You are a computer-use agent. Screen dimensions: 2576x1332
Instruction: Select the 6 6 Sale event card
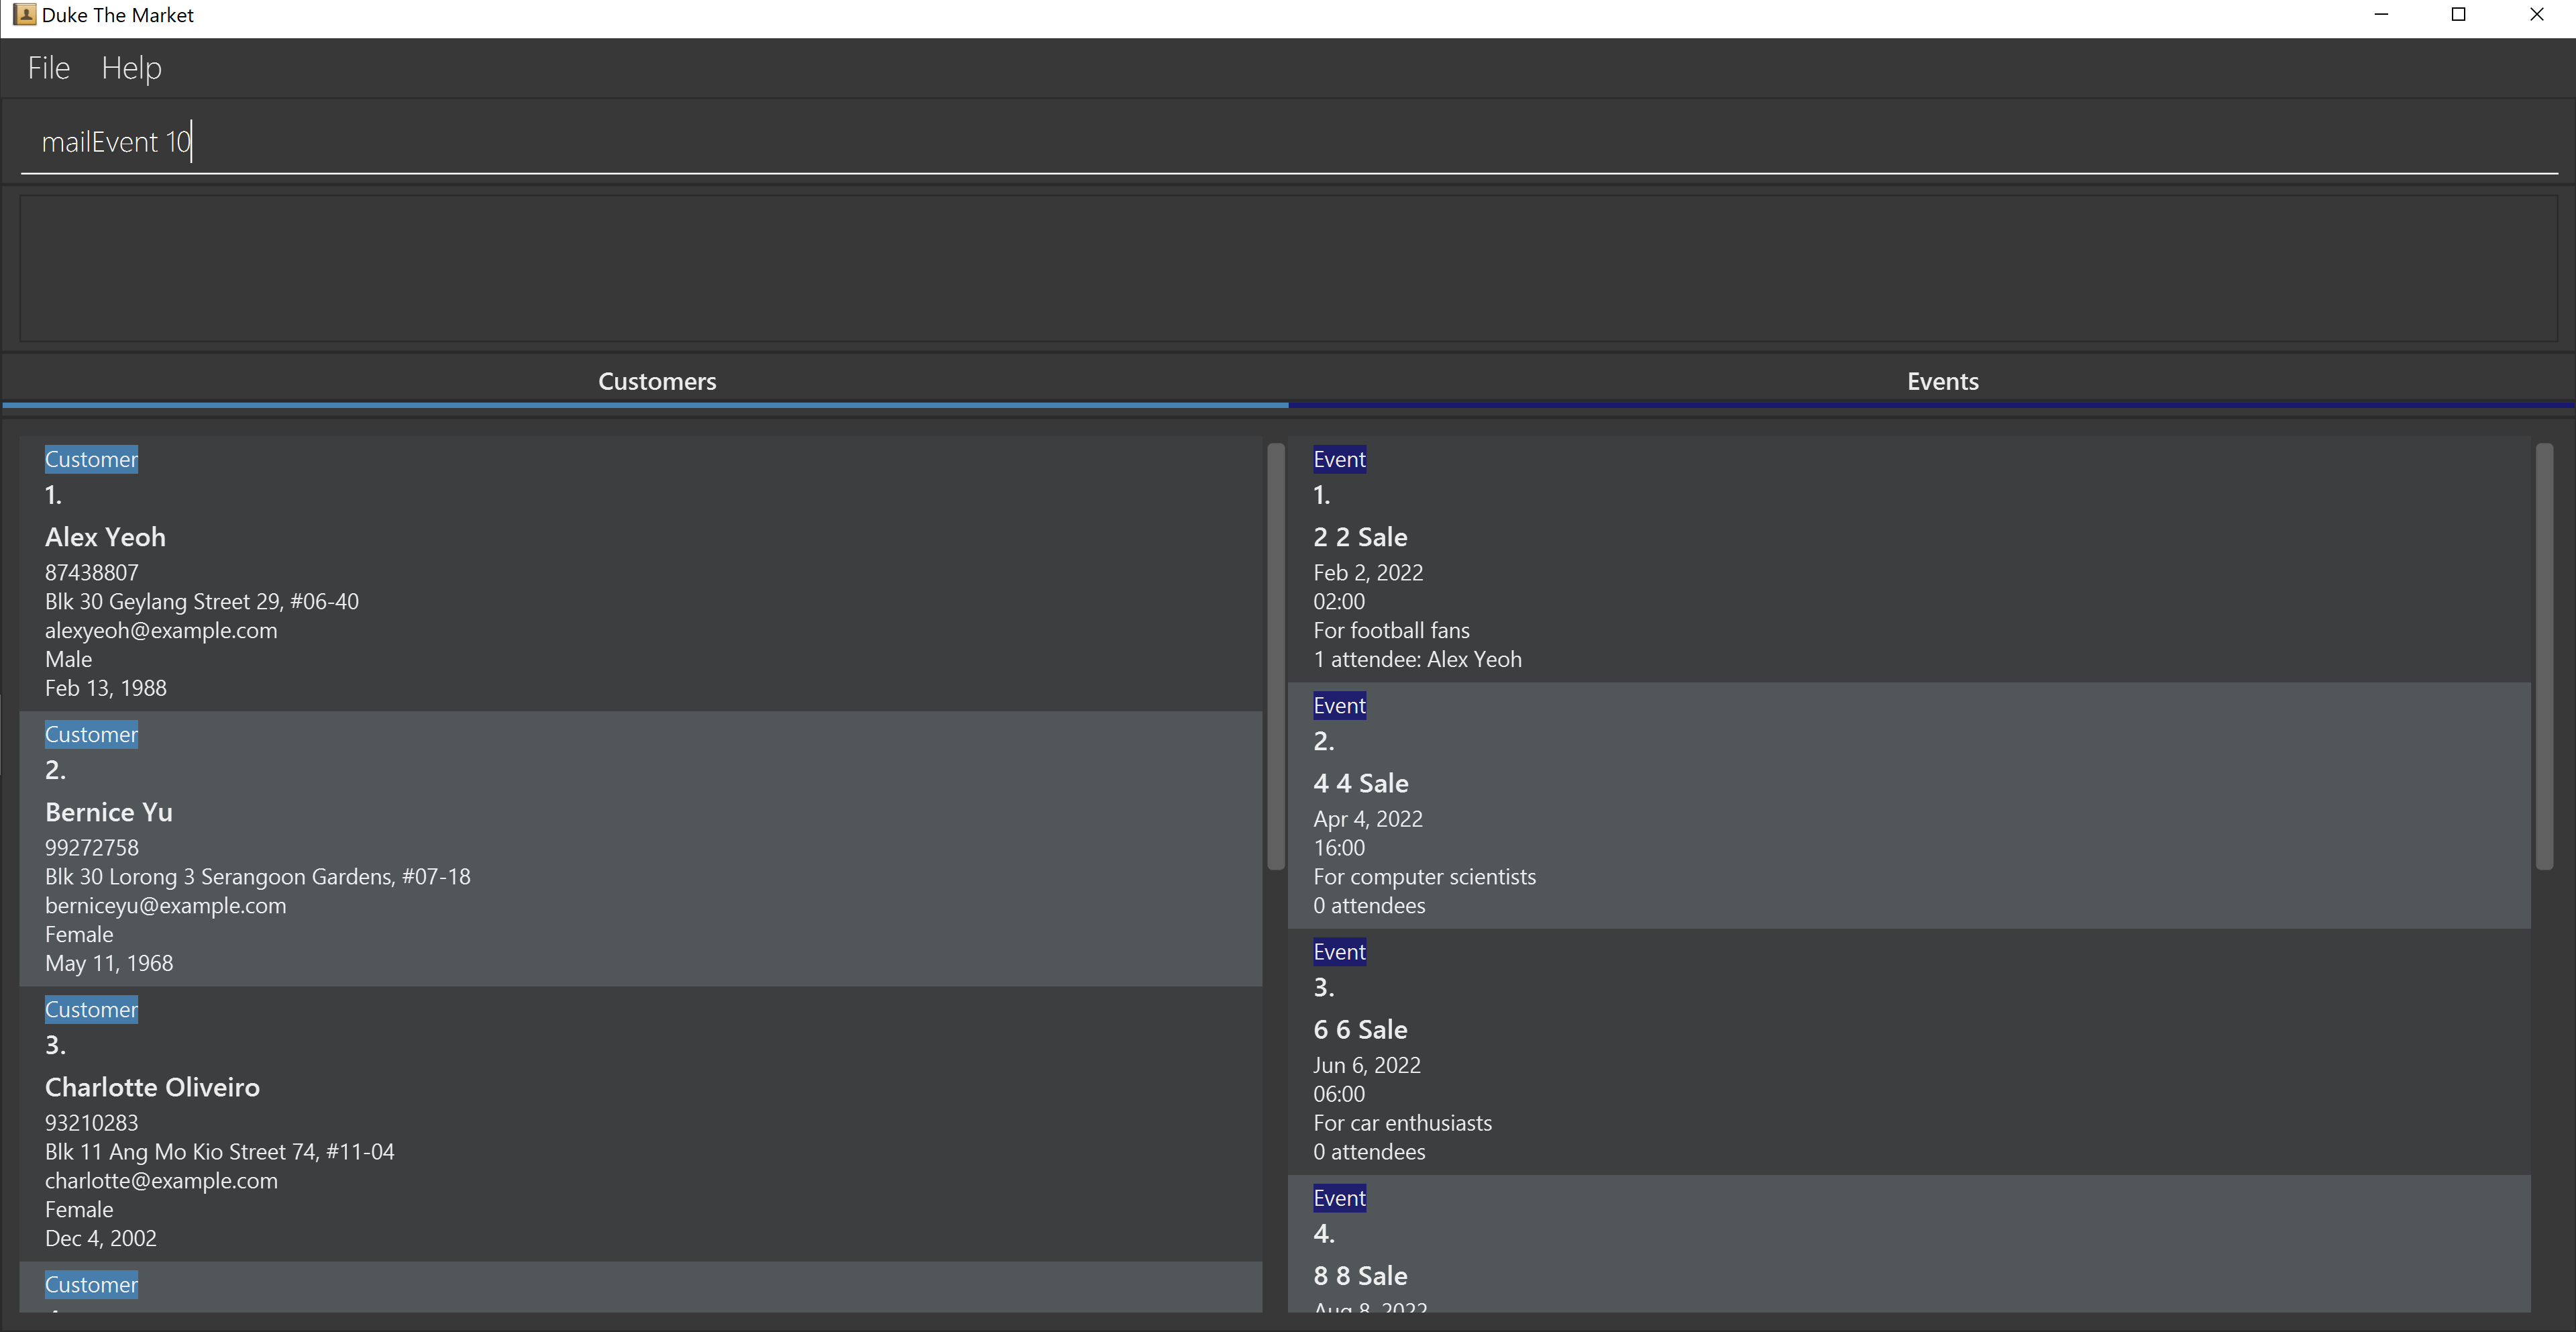tap(1908, 1052)
